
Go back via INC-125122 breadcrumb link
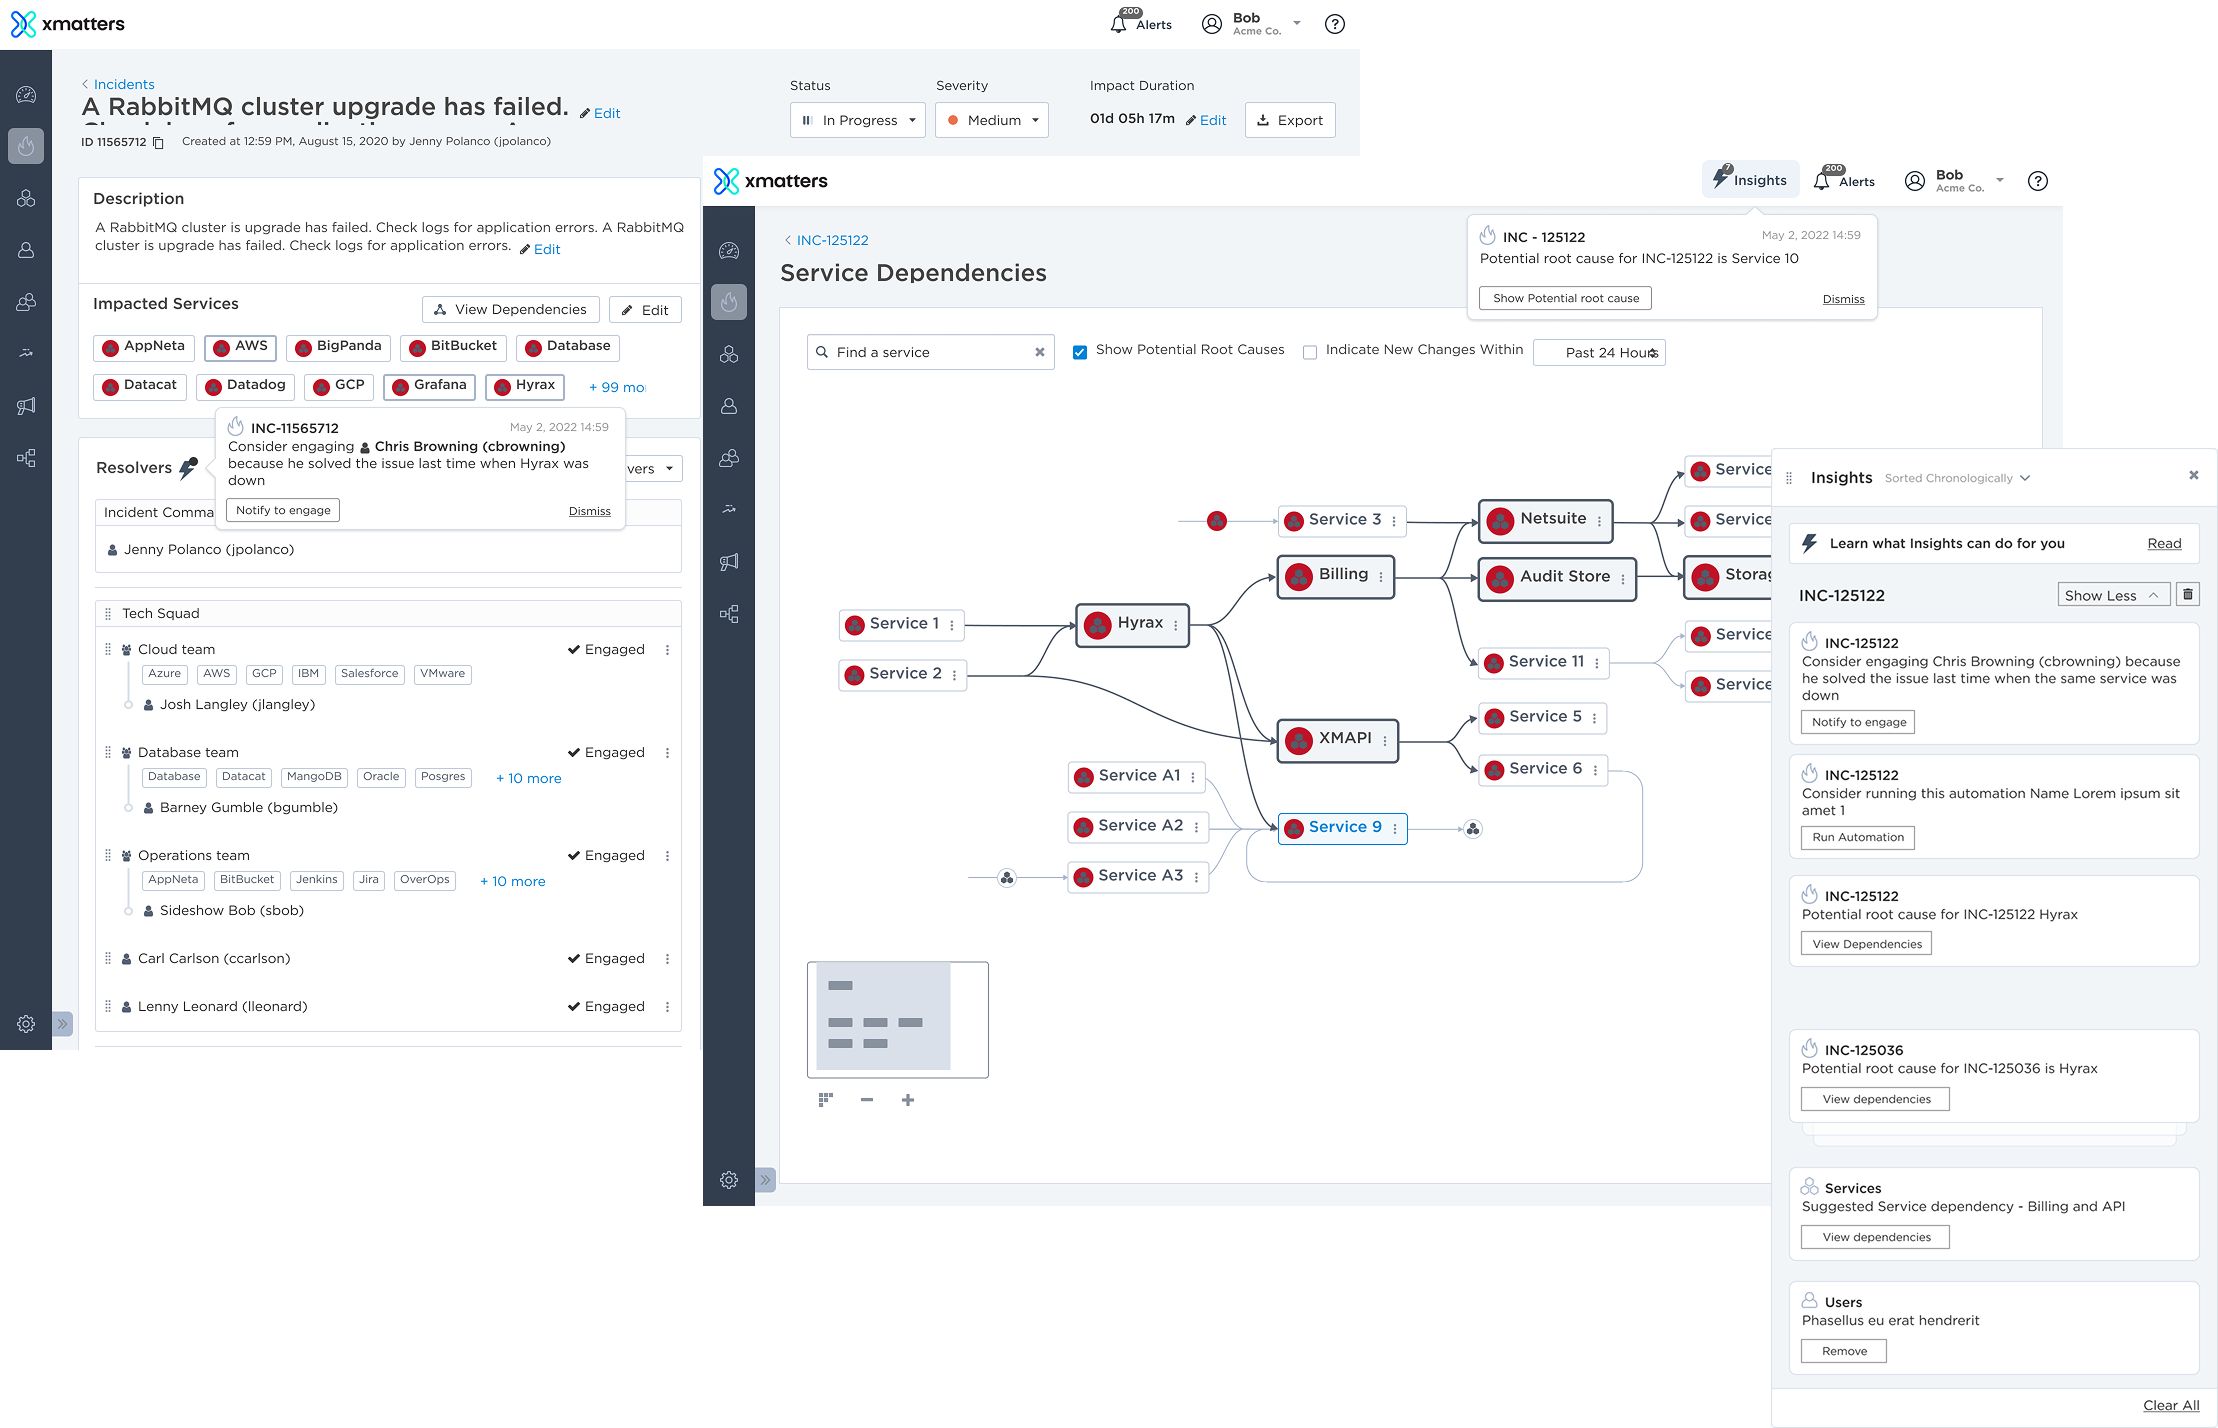(832, 240)
